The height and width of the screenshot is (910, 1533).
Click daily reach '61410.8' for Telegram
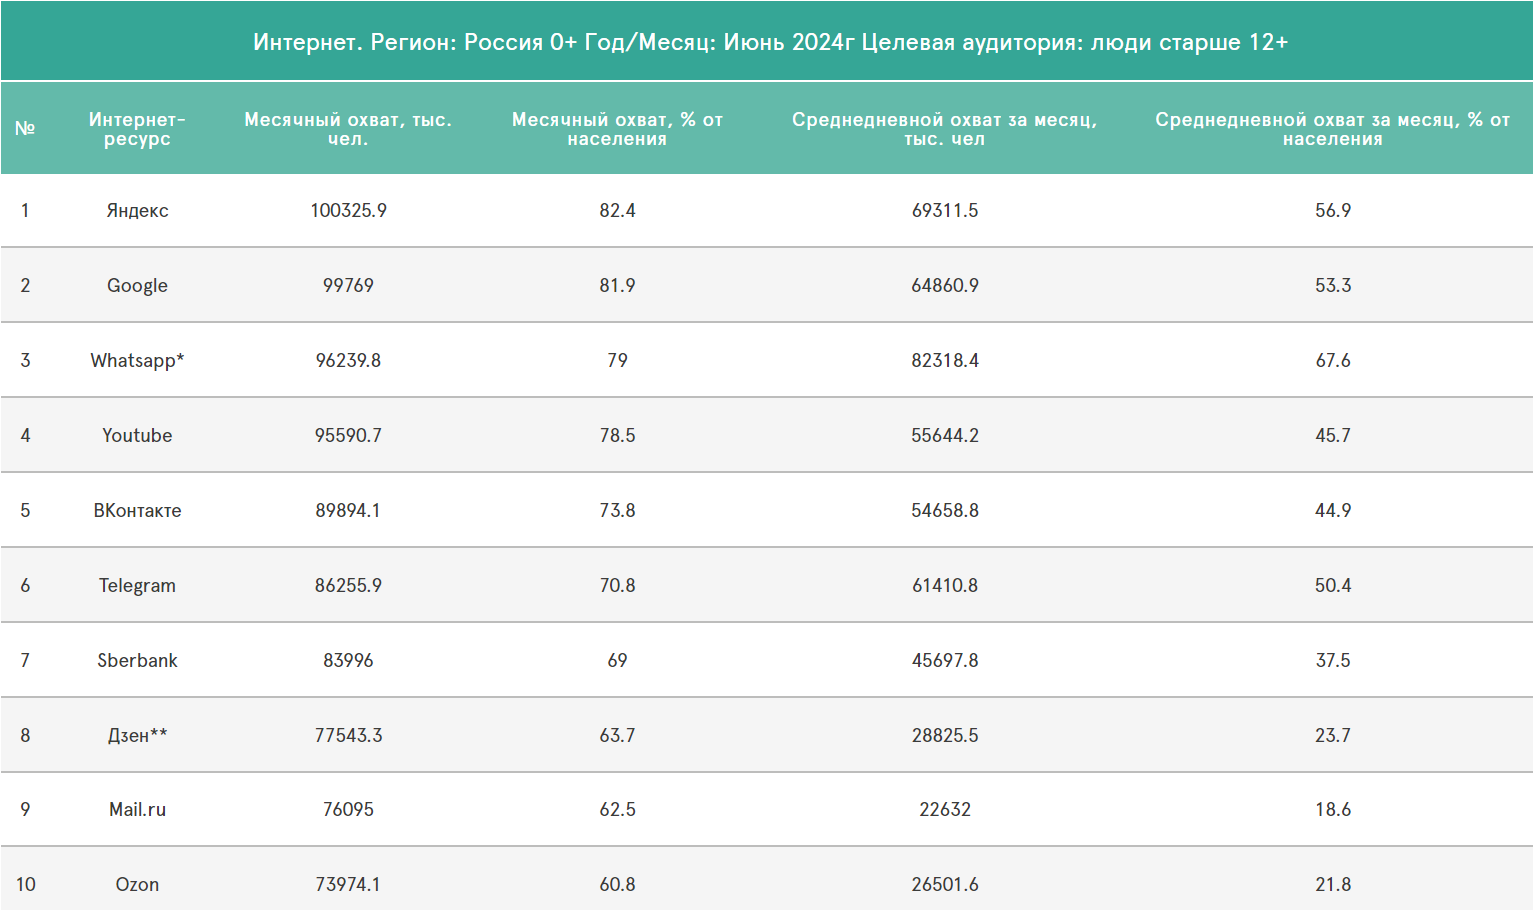[945, 585]
